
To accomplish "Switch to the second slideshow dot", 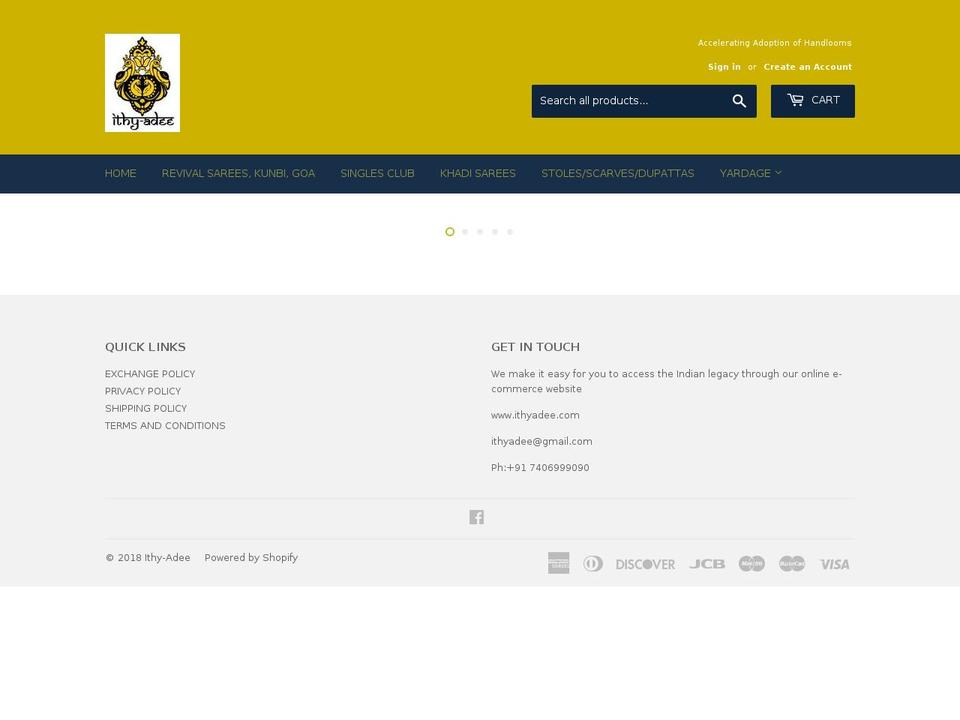I will click(465, 231).
